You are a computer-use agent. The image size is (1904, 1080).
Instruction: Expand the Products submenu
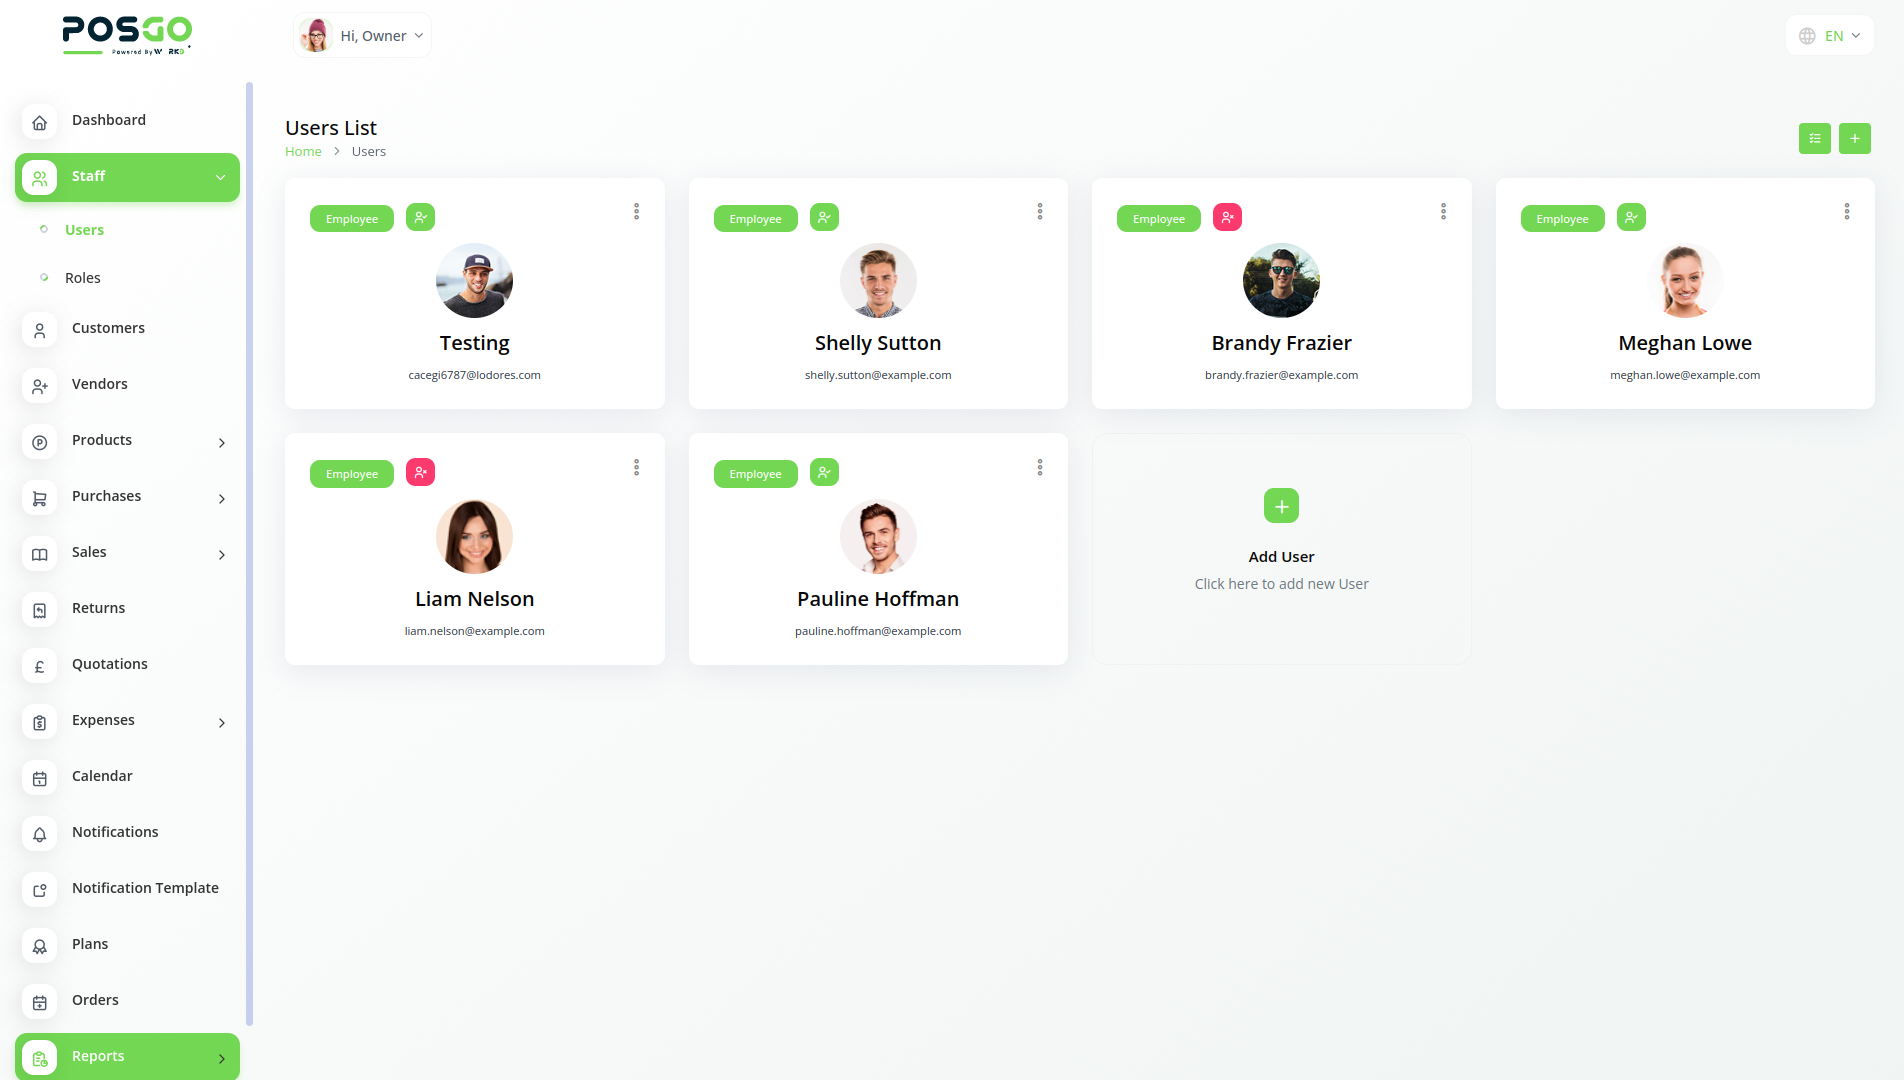pos(222,442)
